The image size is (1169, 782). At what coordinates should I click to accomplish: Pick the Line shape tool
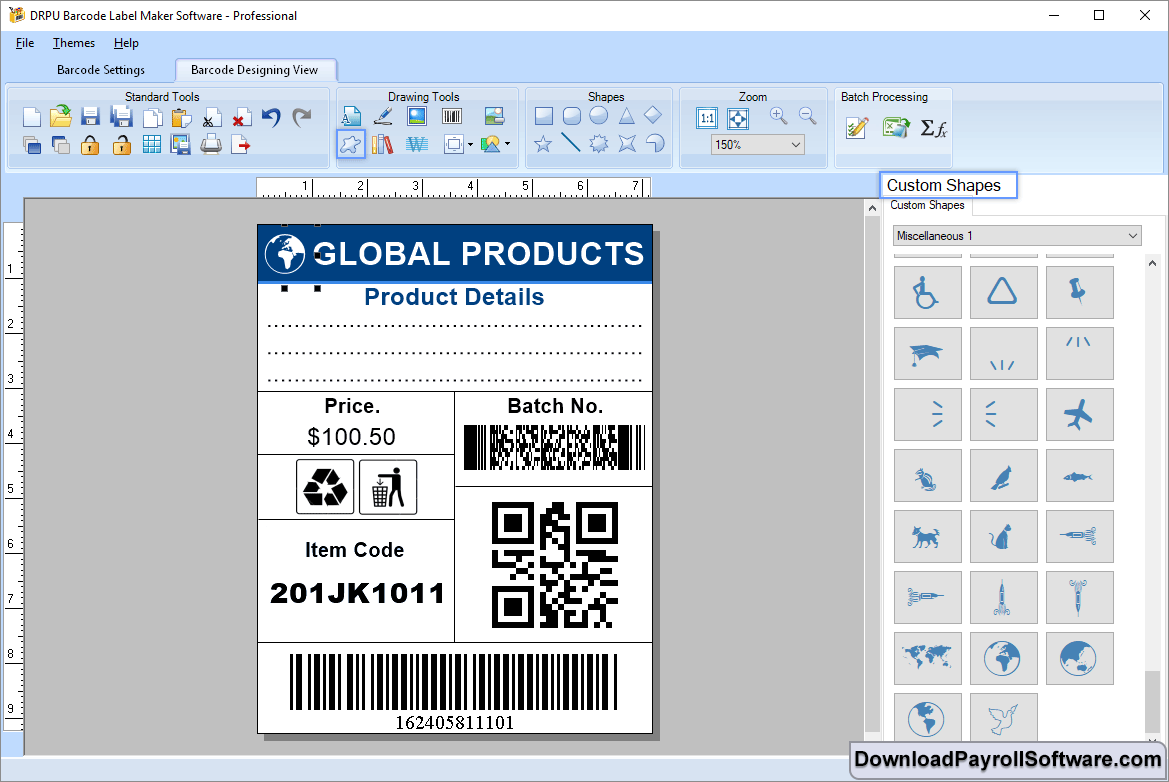pyautogui.click(x=571, y=144)
